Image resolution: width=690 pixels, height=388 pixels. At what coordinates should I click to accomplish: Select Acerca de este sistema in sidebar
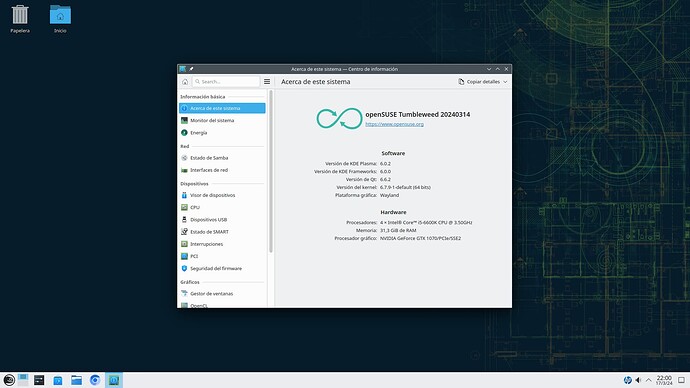click(x=222, y=108)
